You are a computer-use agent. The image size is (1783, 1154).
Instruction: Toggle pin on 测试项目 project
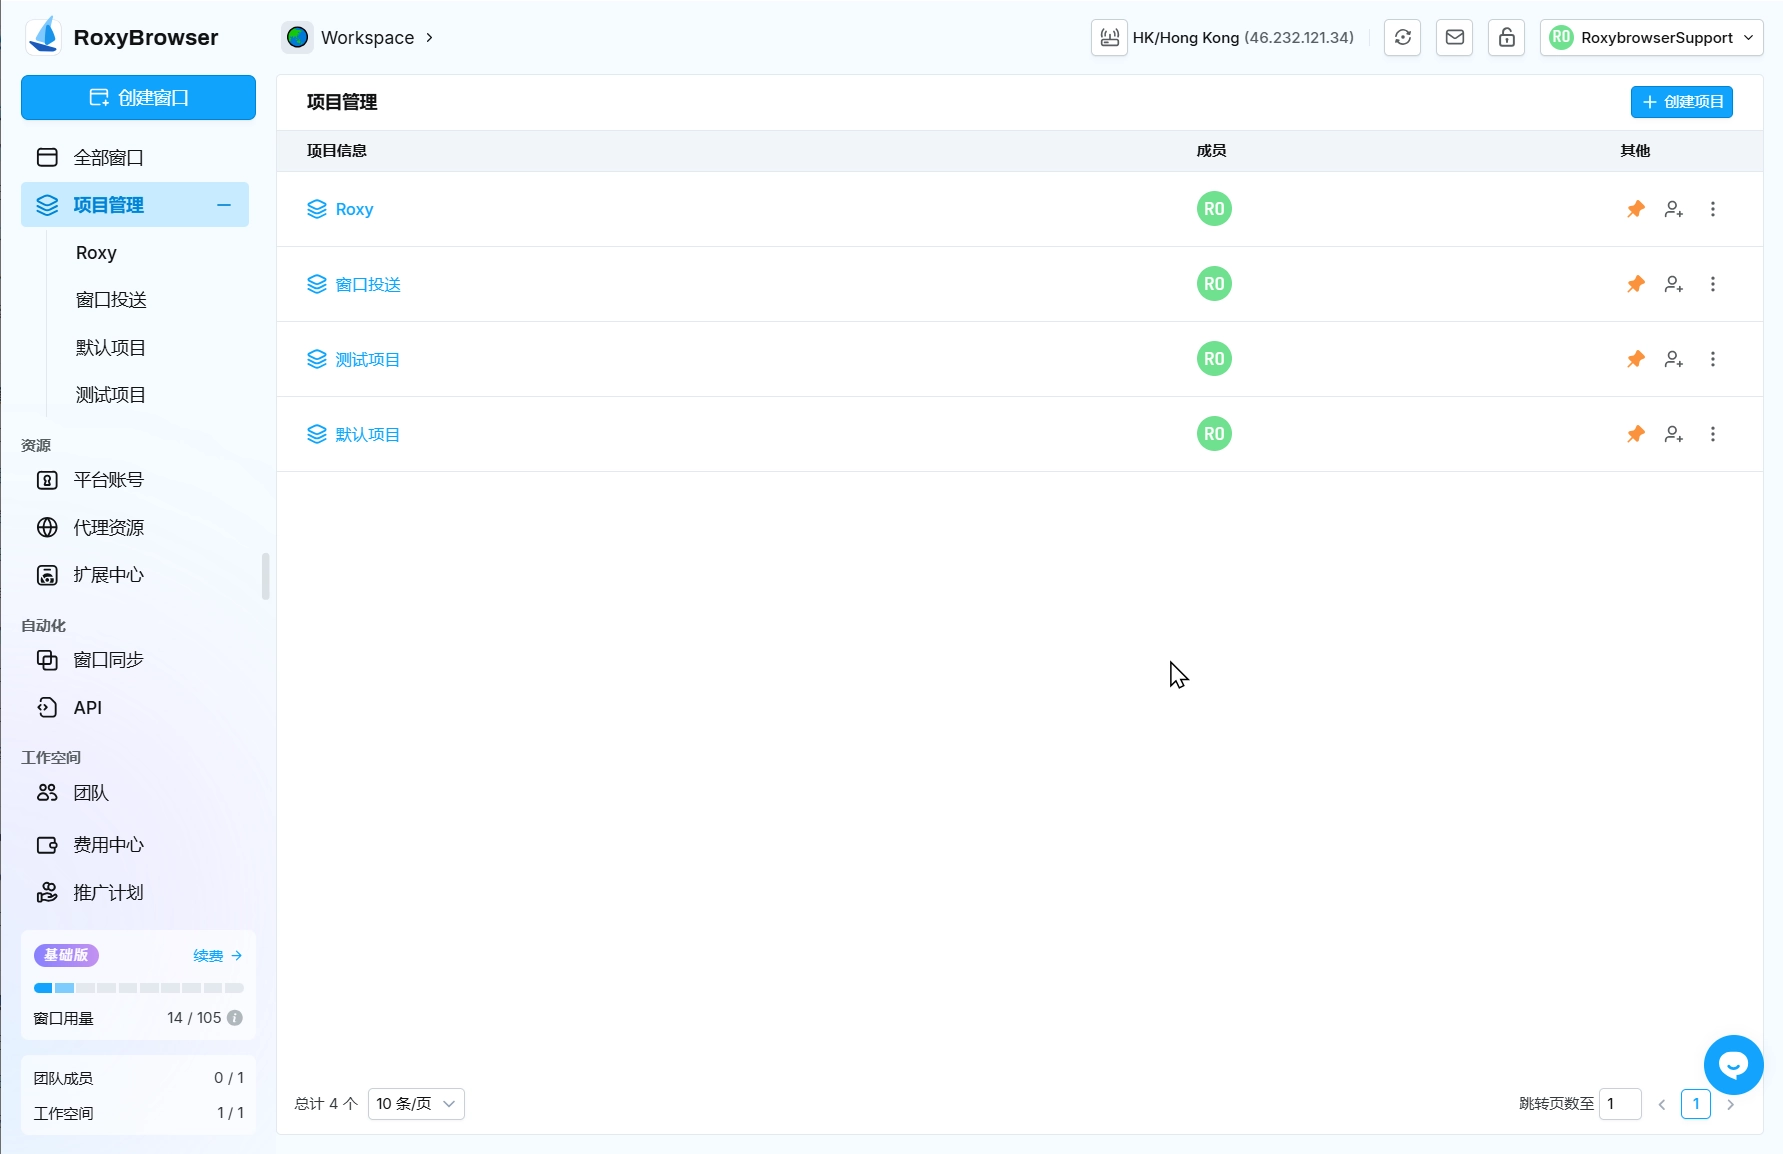(x=1635, y=359)
